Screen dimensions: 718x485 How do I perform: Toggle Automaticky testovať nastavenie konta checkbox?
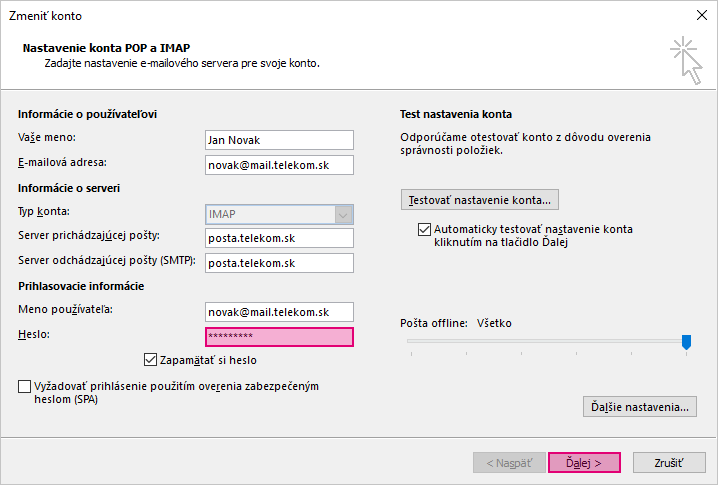point(424,229)
